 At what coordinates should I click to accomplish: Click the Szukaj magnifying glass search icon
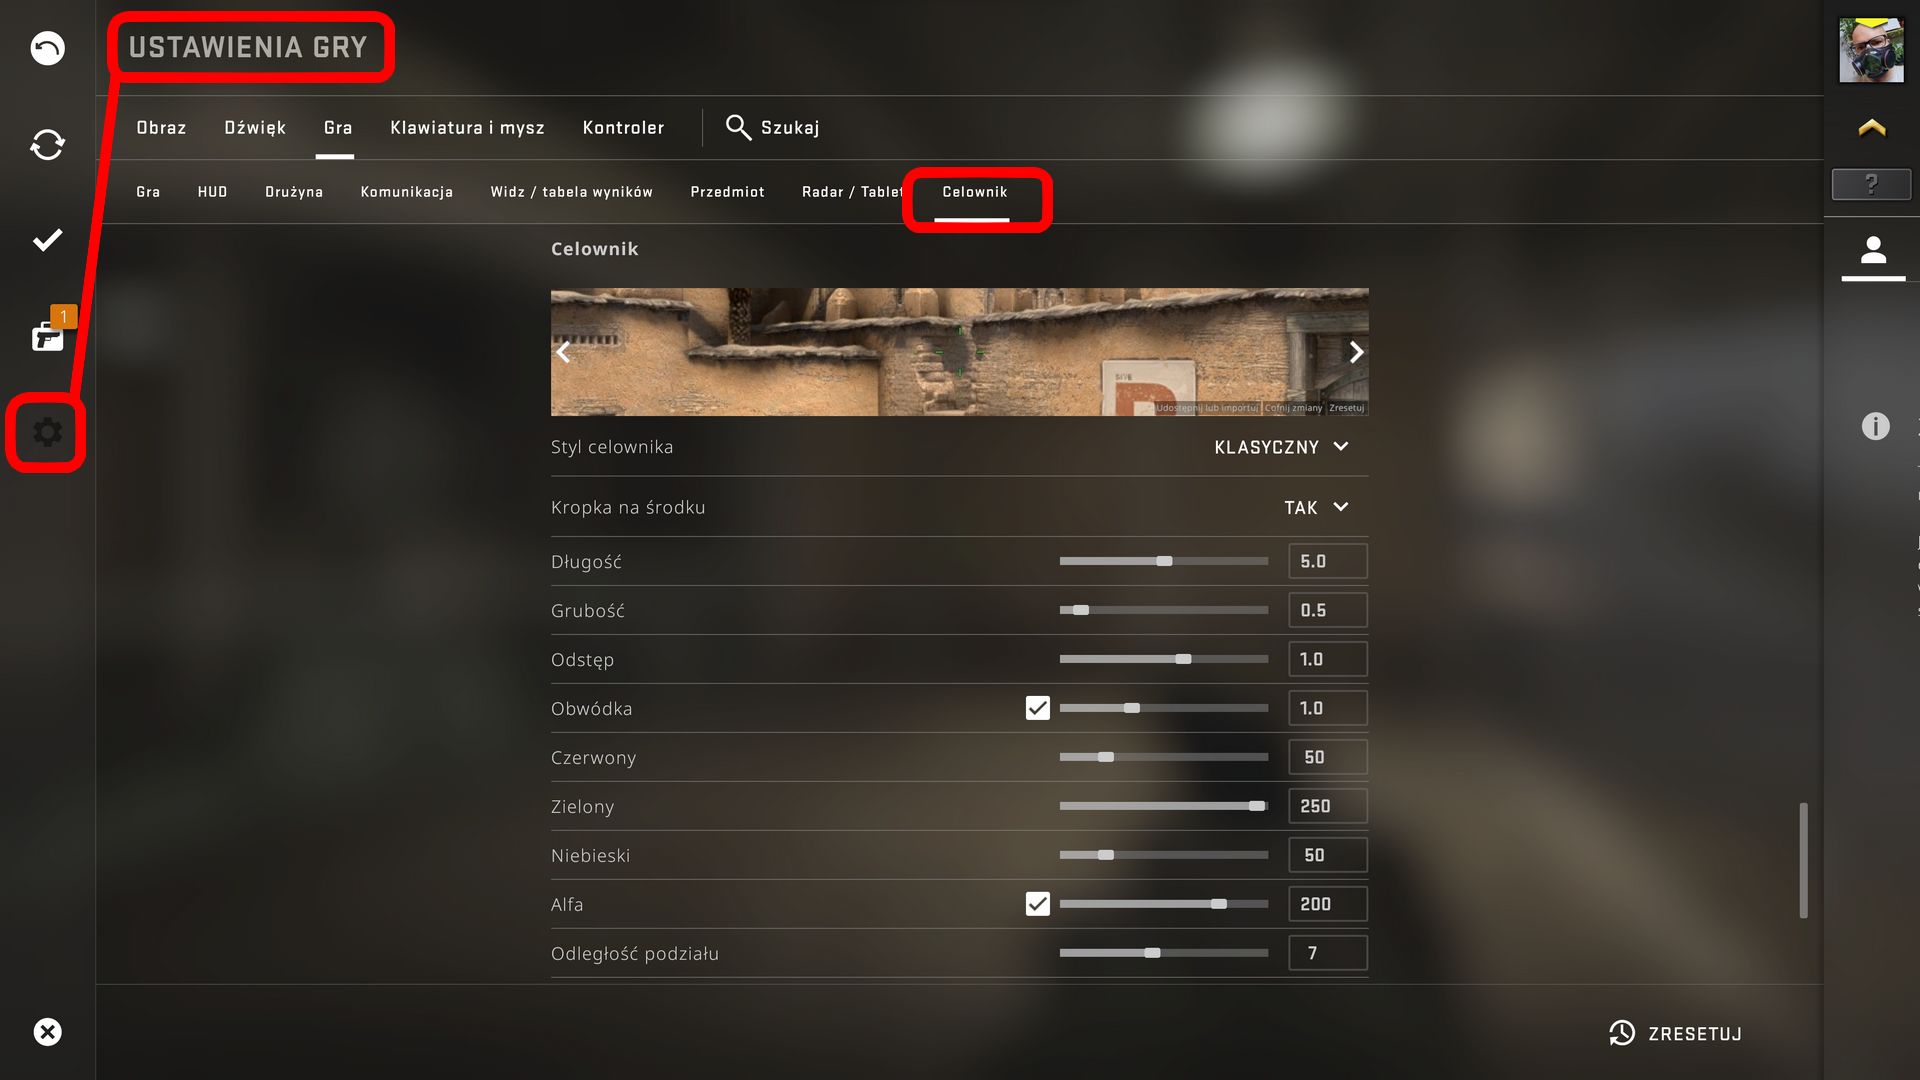[738, 127]
